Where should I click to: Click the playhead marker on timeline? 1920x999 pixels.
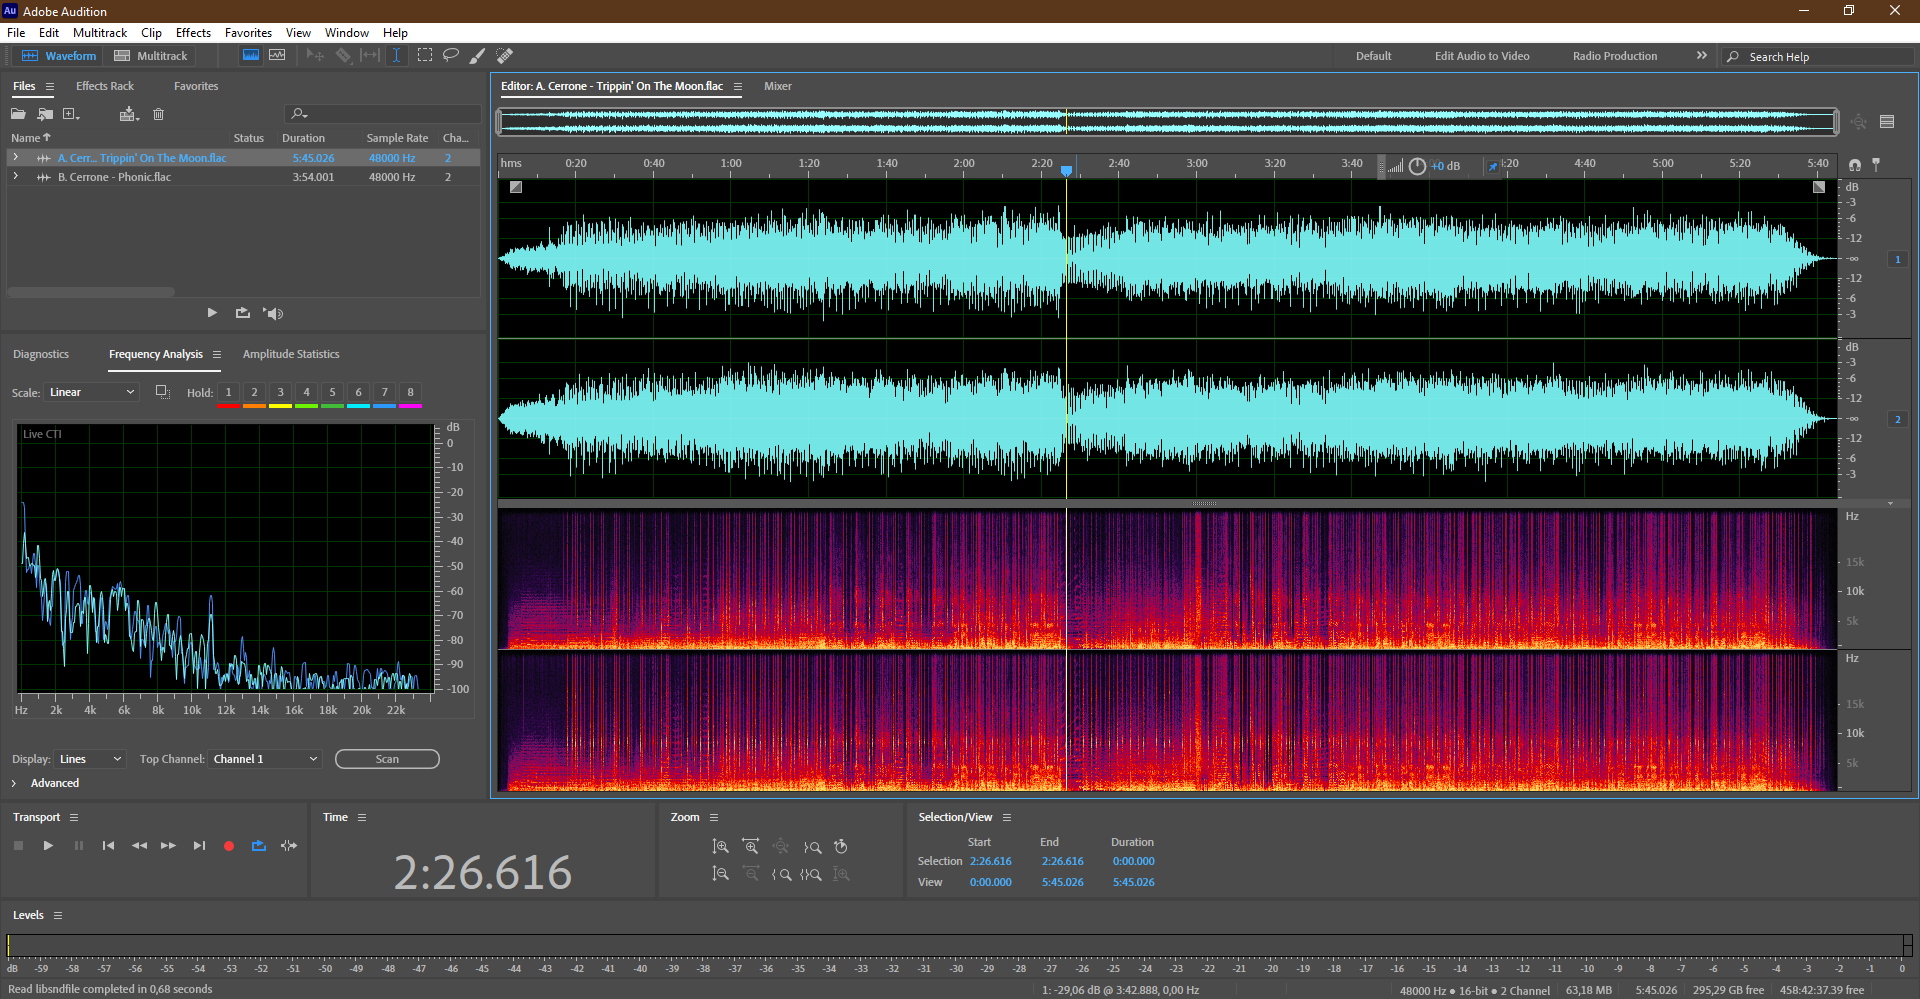pyautogui.click(x=1067, y=171)
